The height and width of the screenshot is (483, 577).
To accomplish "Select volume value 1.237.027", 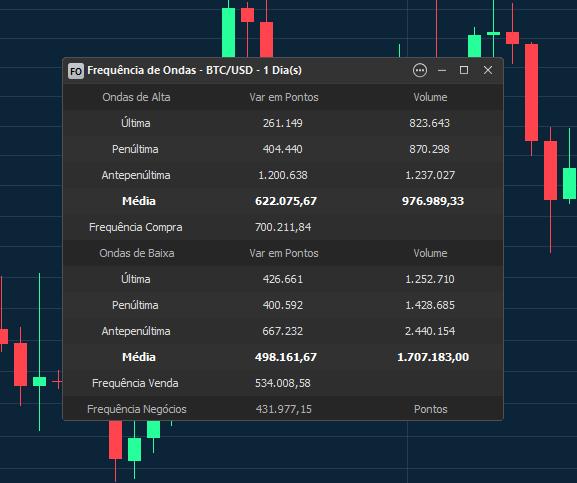I will point(430,175).
